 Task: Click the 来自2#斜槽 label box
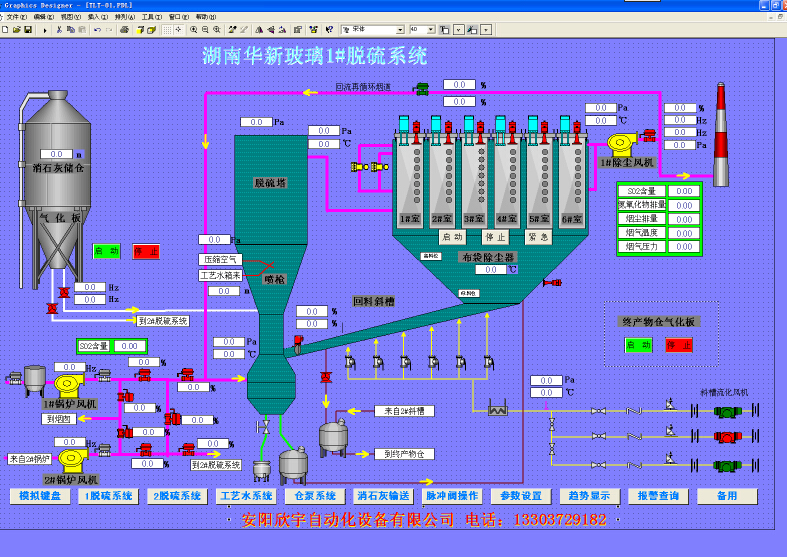pyautogui.click(x=405, y=411)
